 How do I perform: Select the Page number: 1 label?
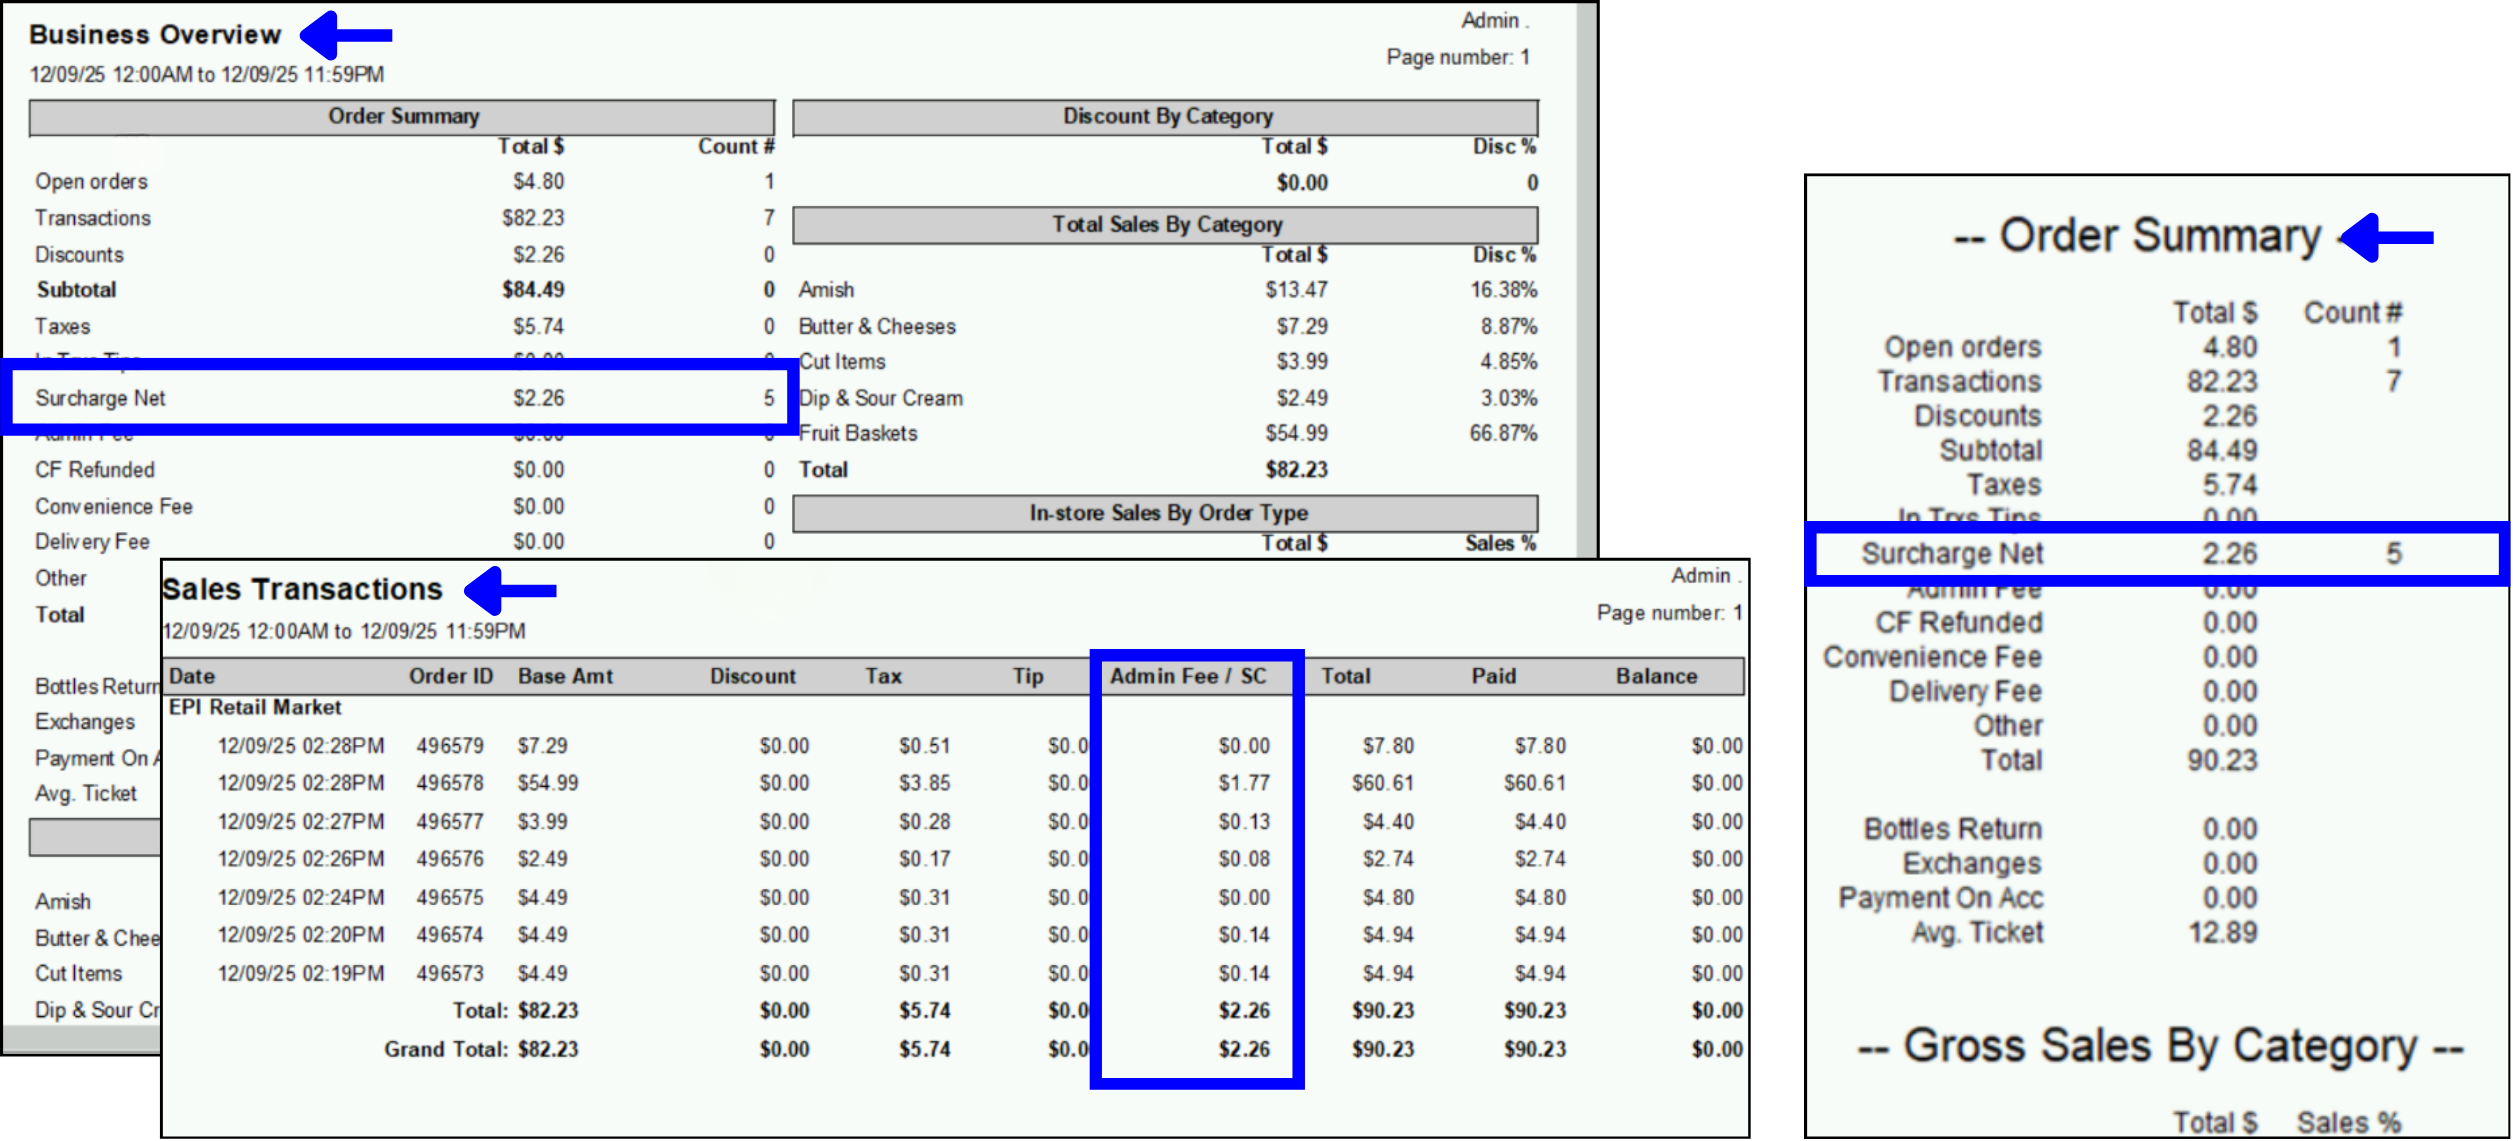click(x=1458, y=57)
